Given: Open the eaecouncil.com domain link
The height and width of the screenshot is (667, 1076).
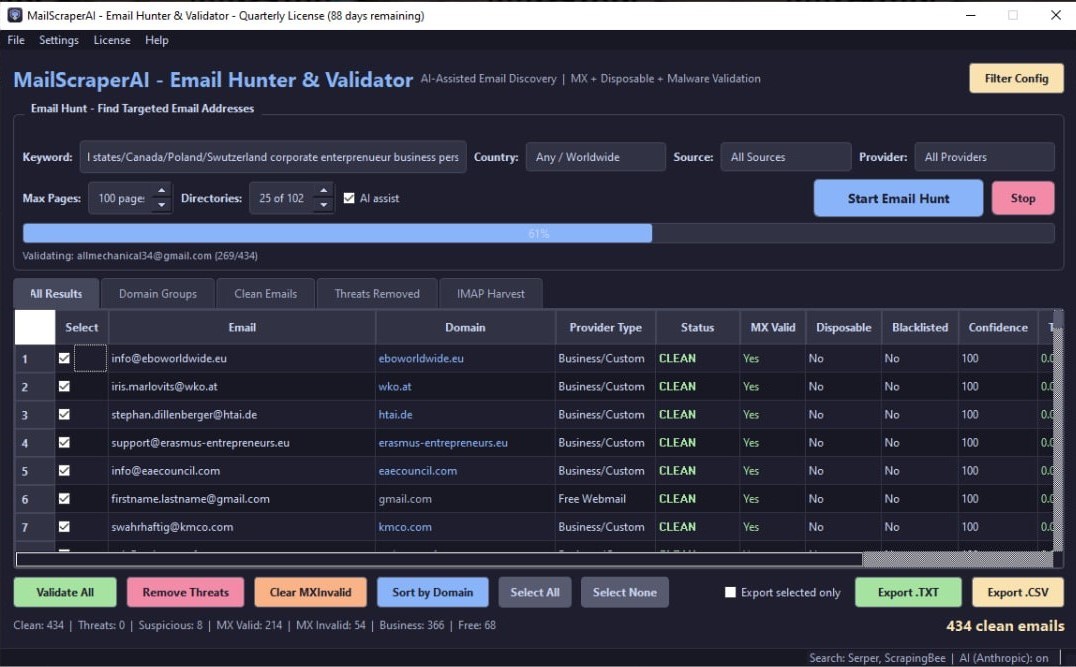Looking at the screenshot, I should coord(417,471).
